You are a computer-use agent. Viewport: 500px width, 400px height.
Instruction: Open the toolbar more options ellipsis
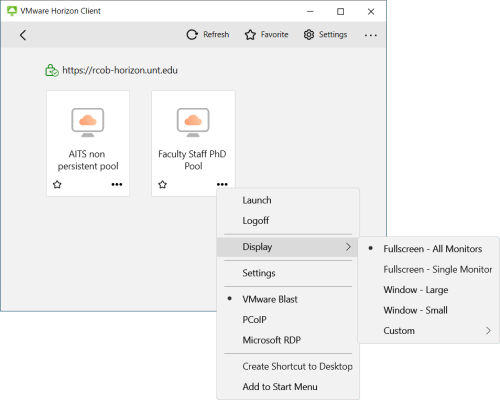371,35
